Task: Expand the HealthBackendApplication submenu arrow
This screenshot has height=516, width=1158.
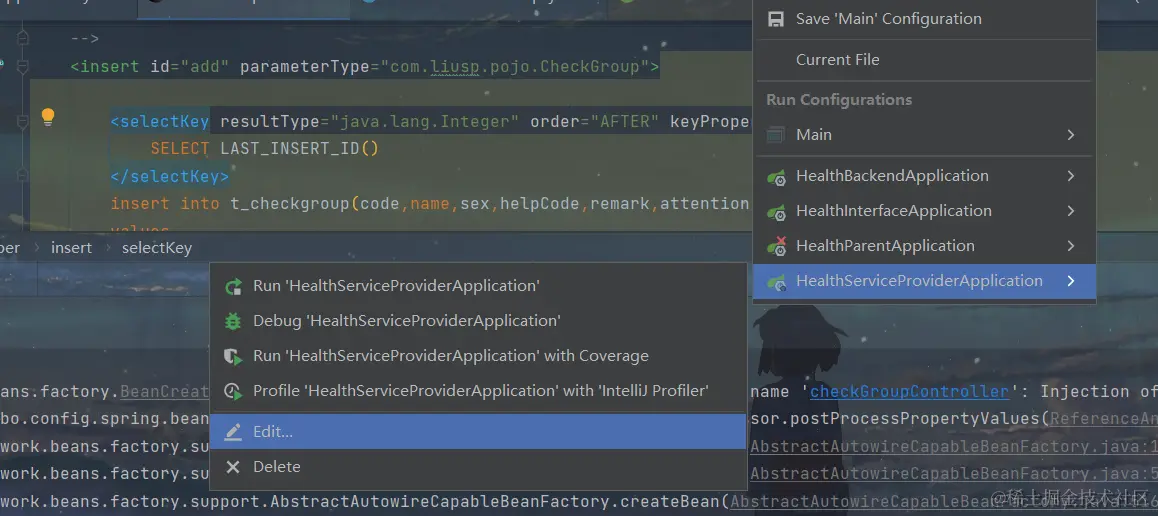Action: (1071, 176)
